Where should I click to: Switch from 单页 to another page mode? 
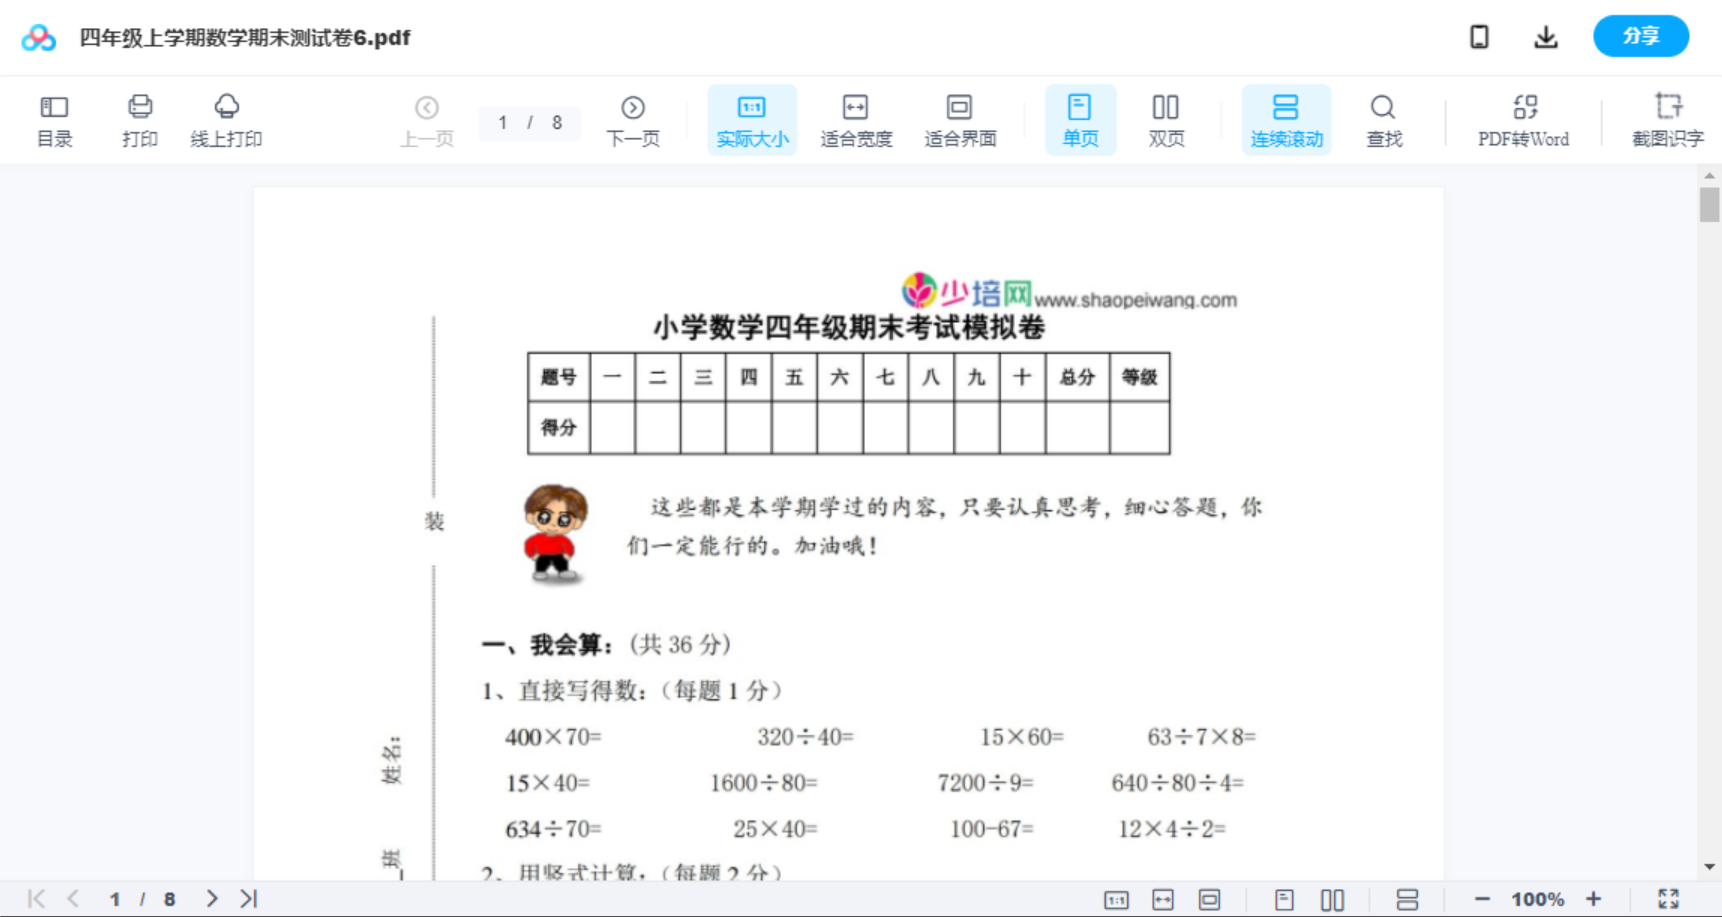coord(1080,119)
